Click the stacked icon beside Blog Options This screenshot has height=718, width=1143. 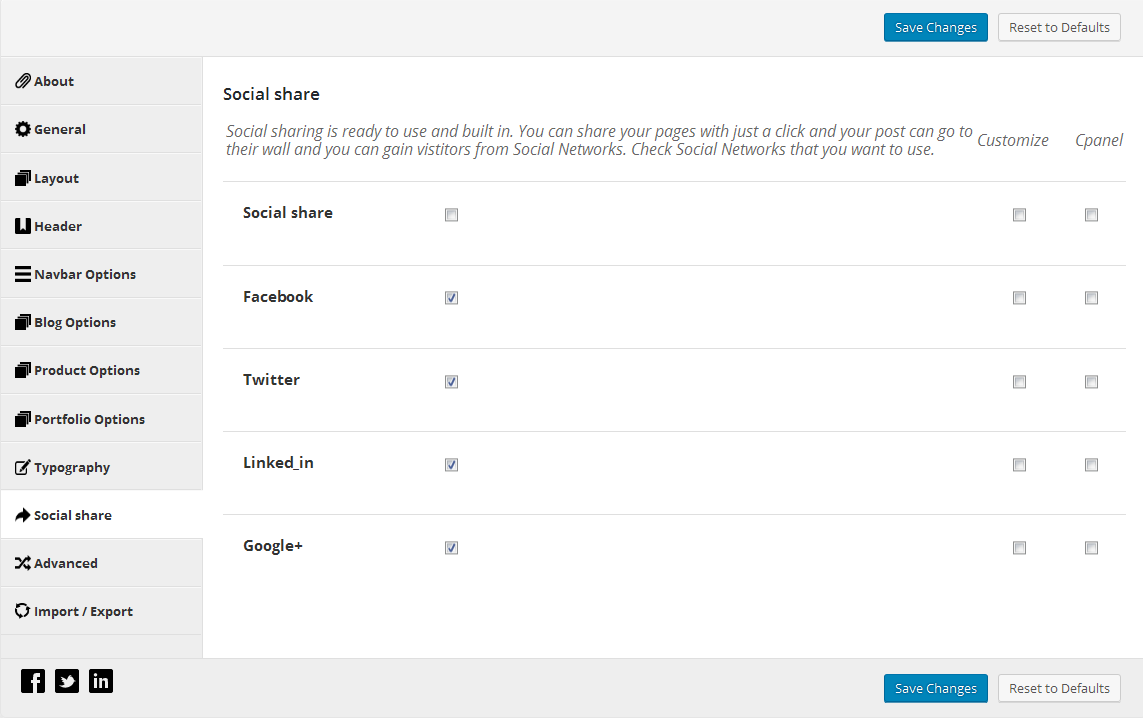(23, 322)
